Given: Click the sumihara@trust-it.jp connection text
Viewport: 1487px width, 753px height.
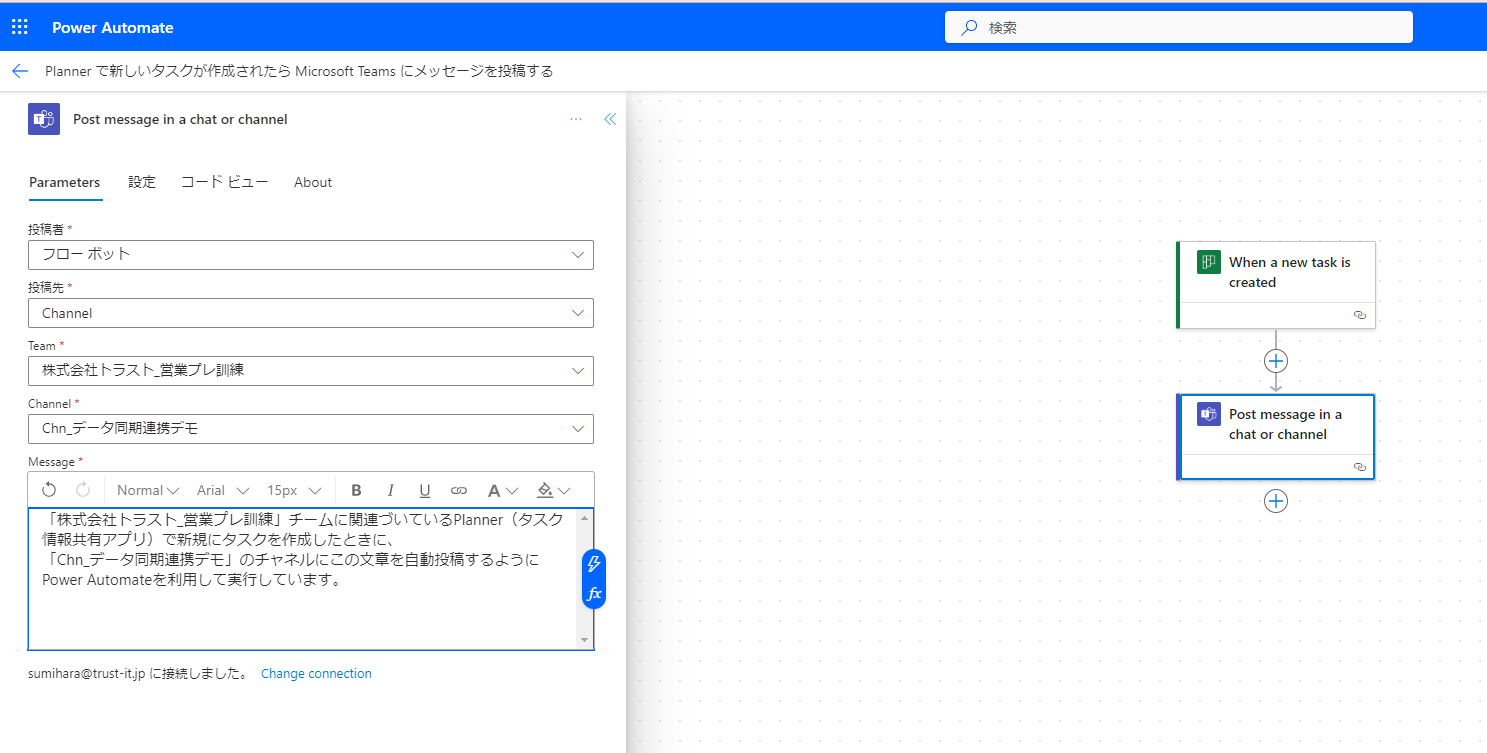Looking at the screenshot, I should point(139,674).
